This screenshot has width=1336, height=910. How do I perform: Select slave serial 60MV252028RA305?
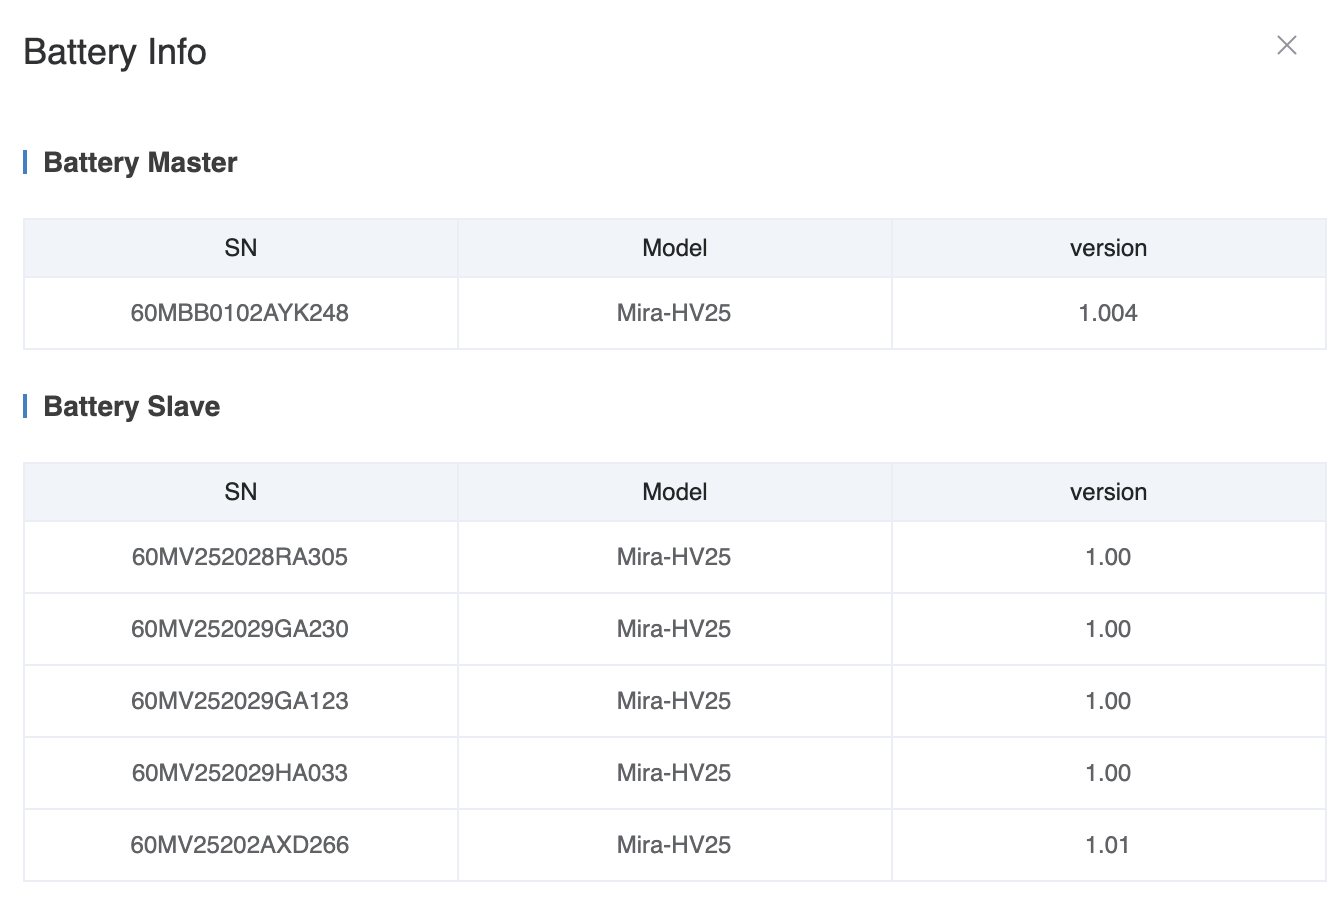[240, 557]
